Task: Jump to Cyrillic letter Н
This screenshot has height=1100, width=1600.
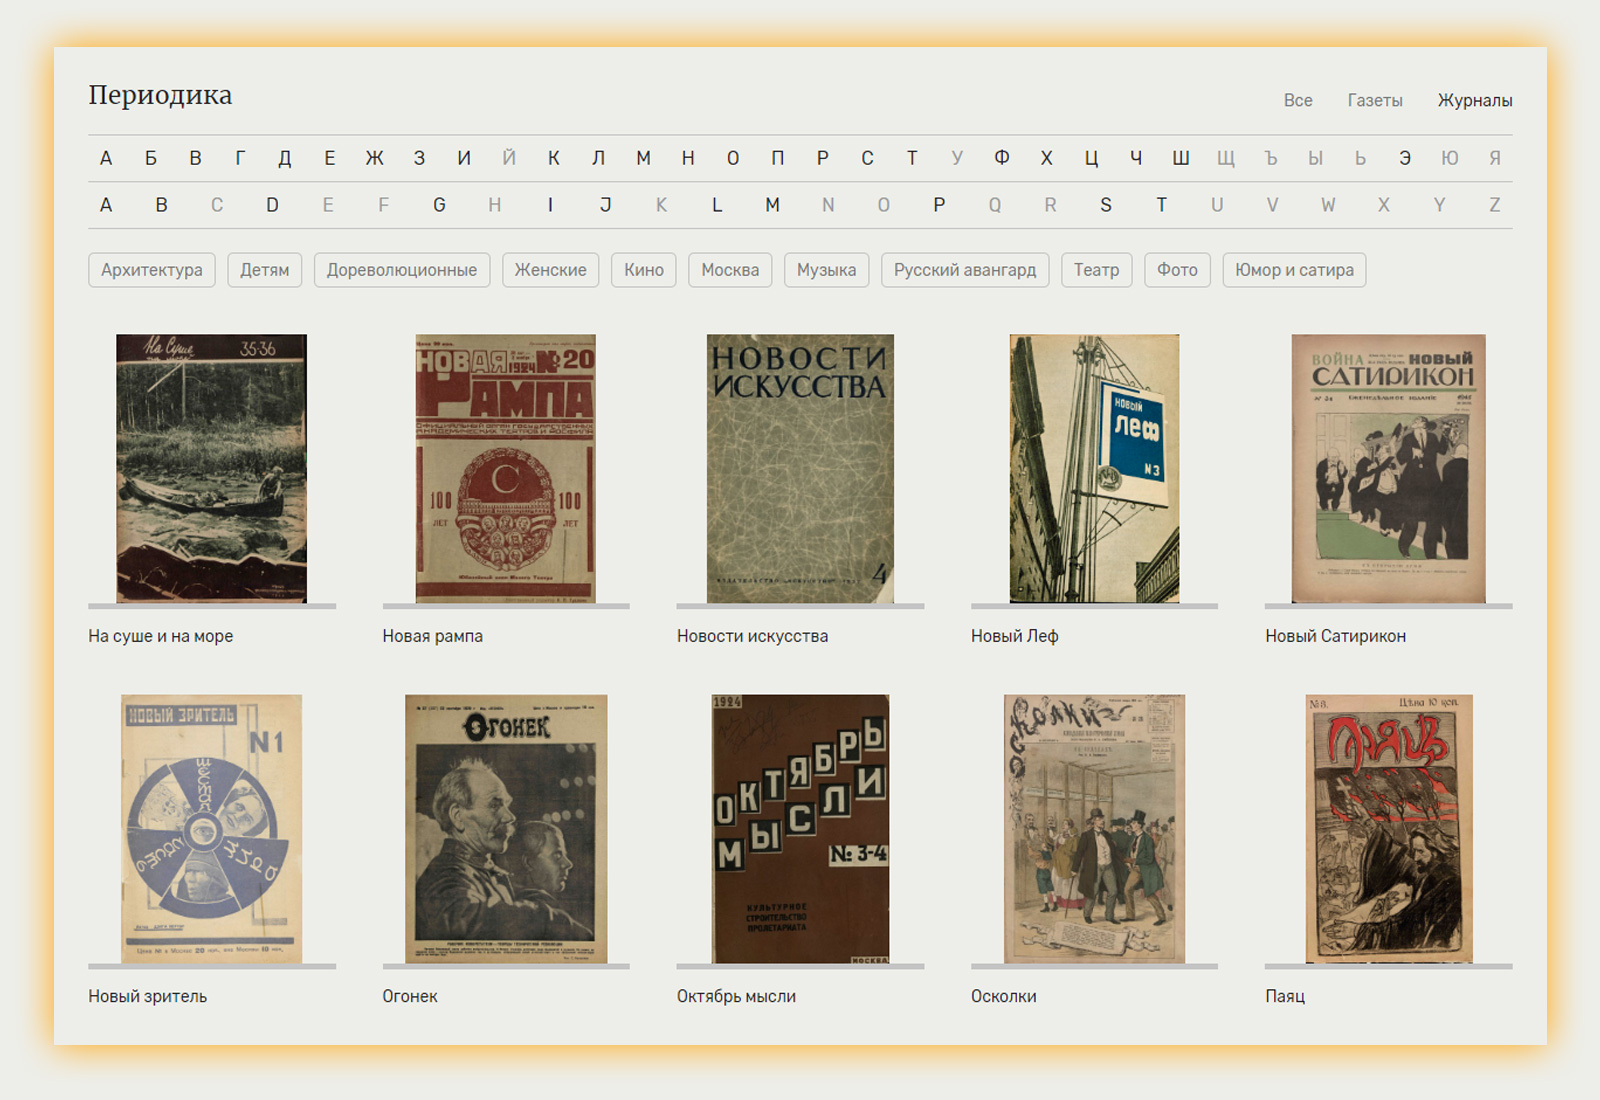Action: (x=688, y=158)
